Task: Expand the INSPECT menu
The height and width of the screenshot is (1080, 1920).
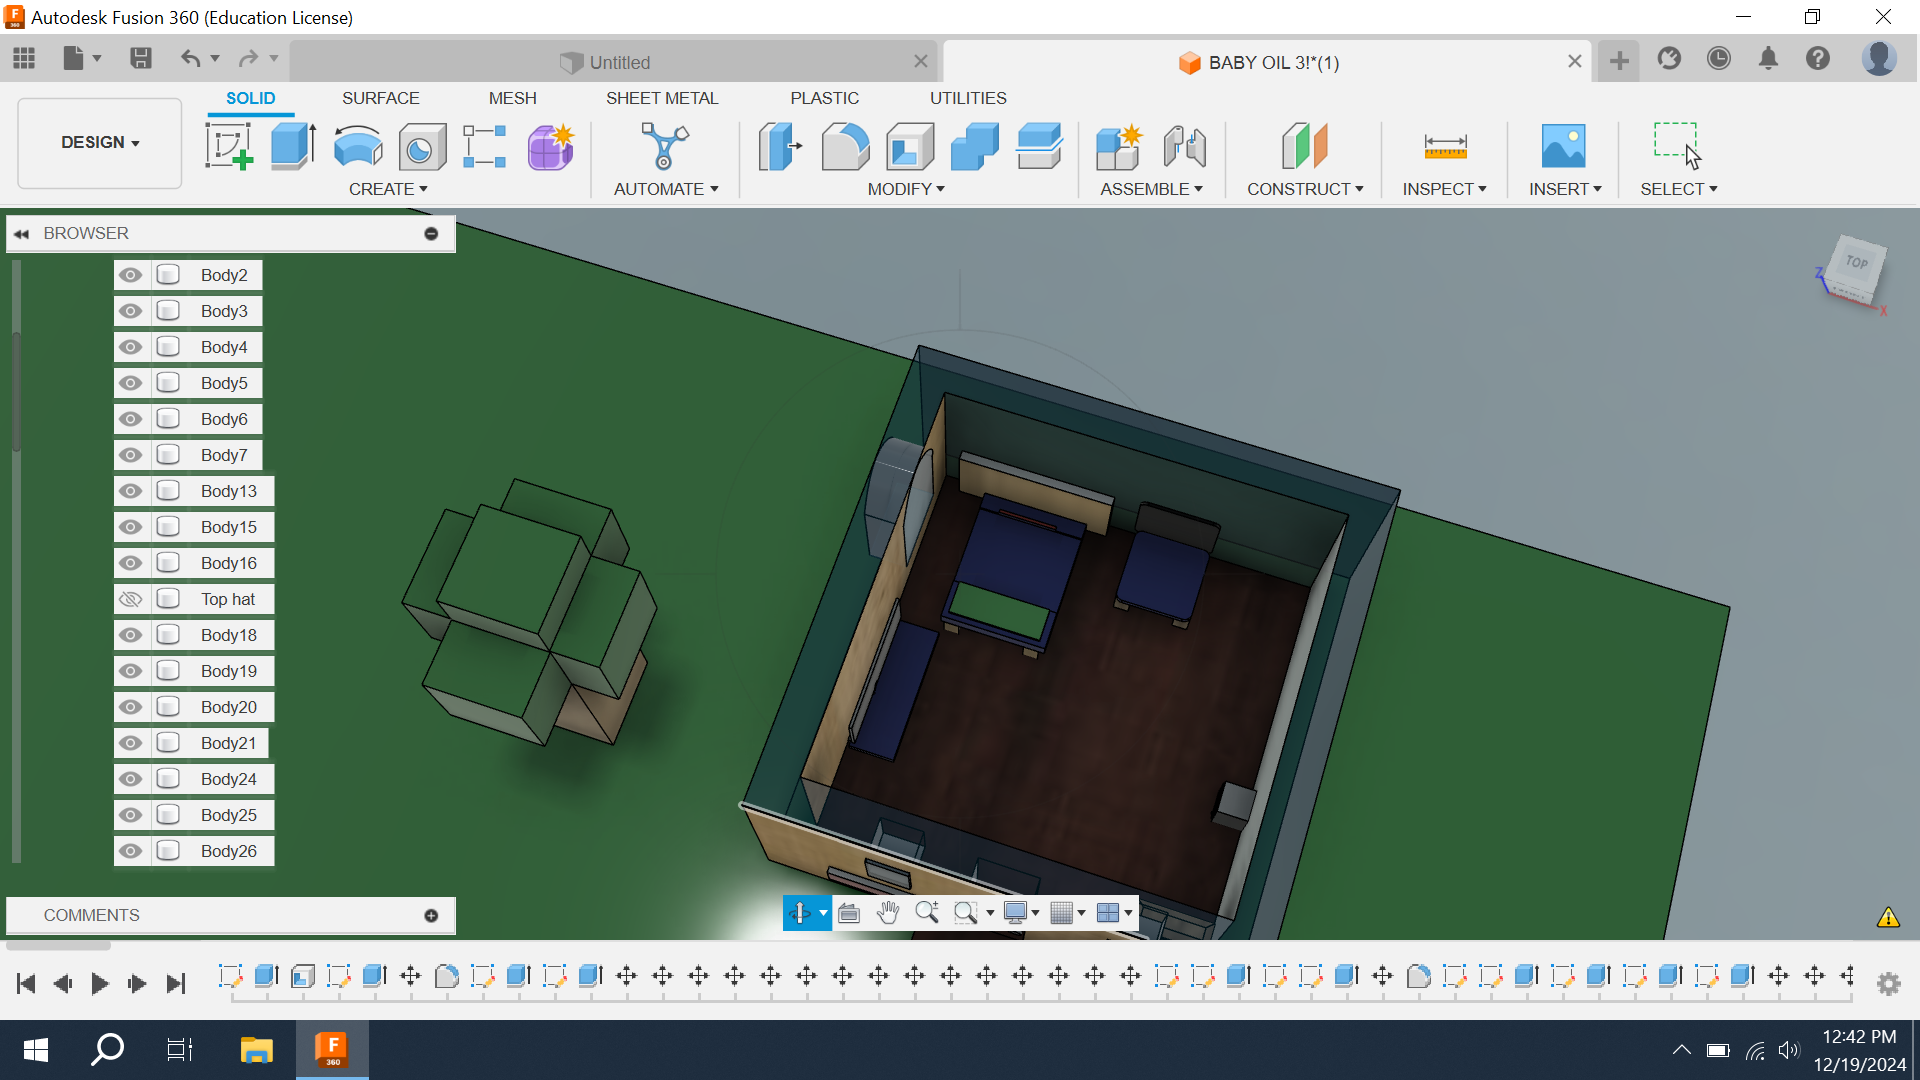Action: coord(1444,189)
